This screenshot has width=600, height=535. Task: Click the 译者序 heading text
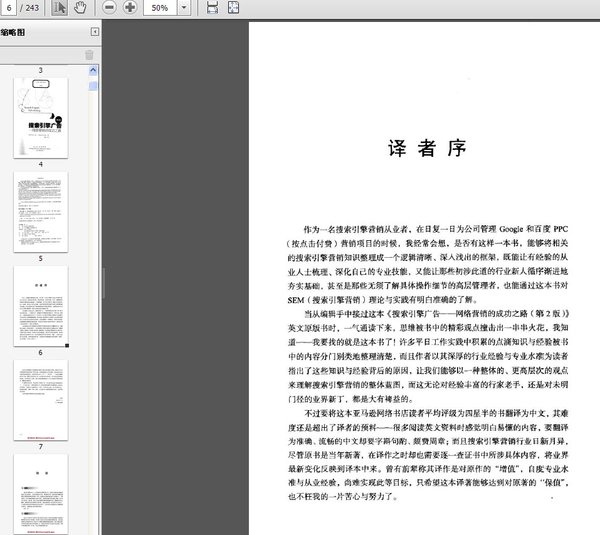427,148
